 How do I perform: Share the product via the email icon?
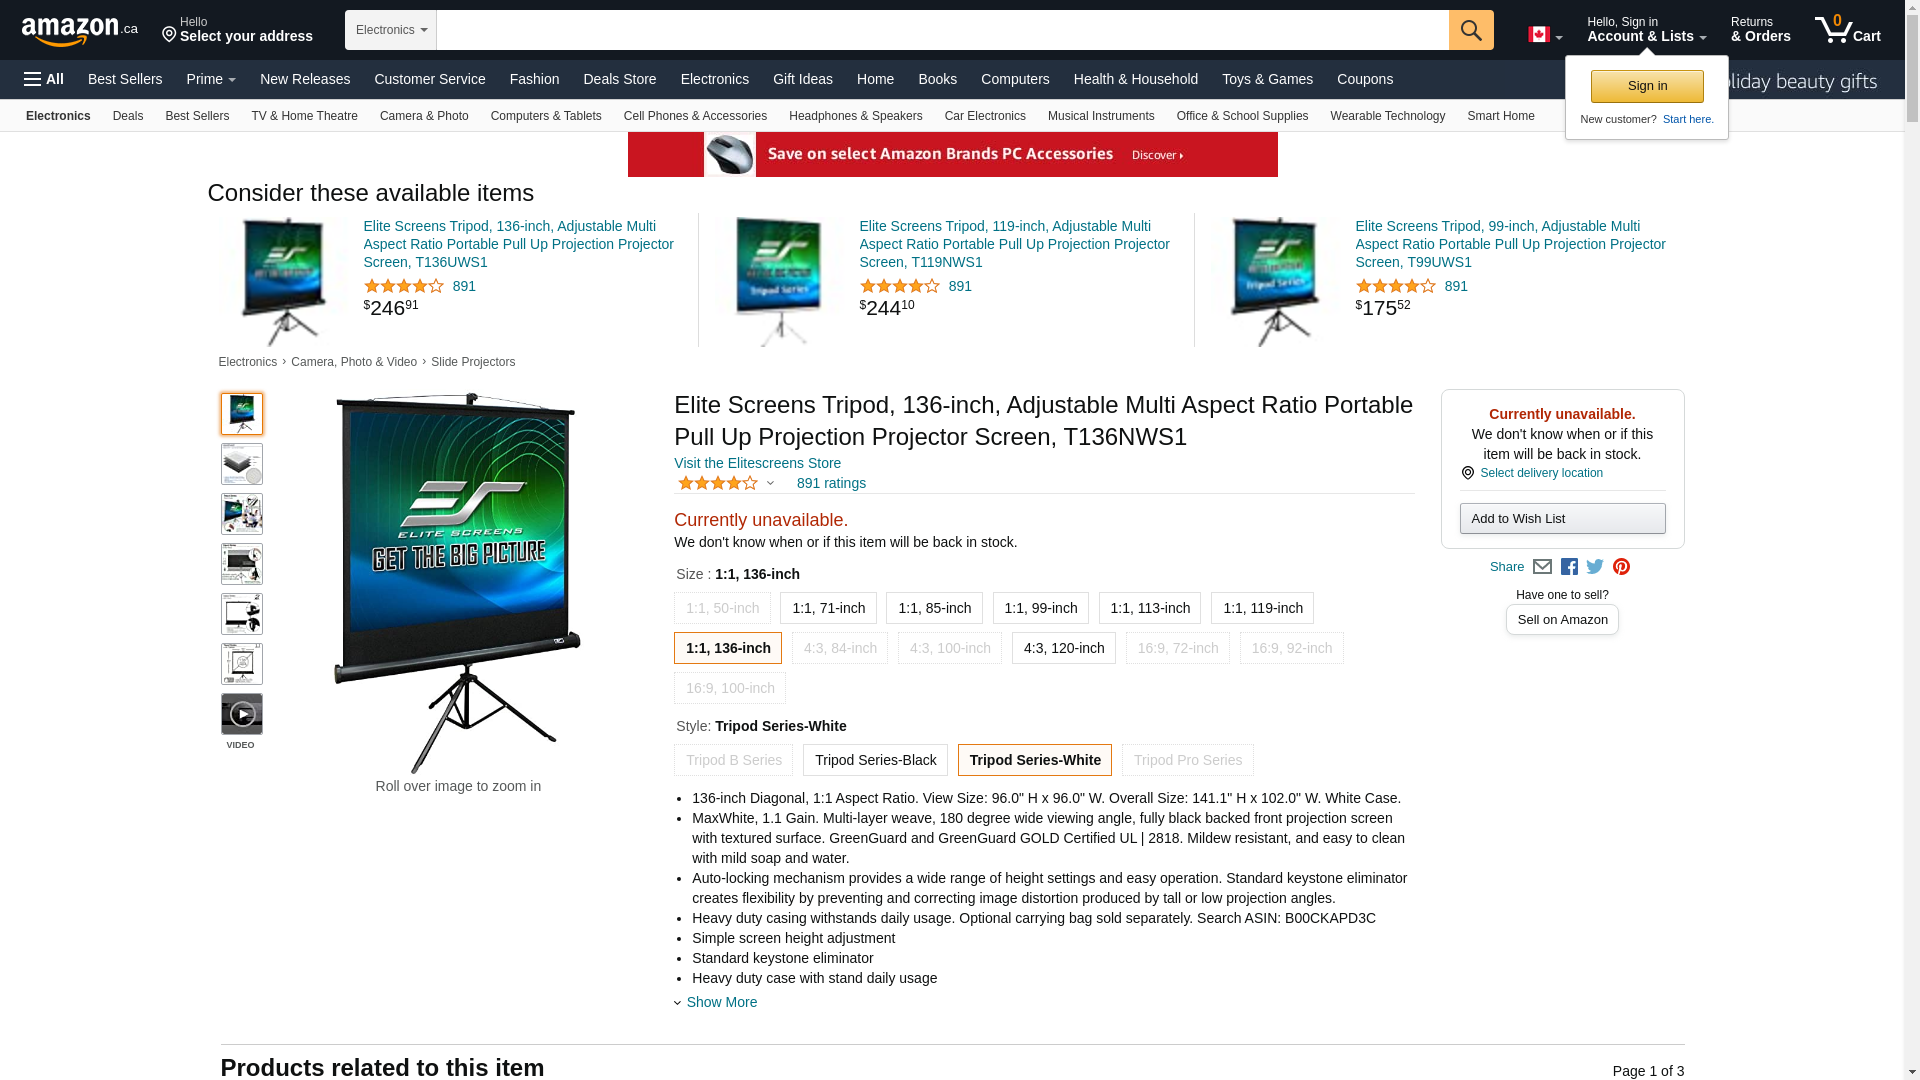click(1542, 567)
